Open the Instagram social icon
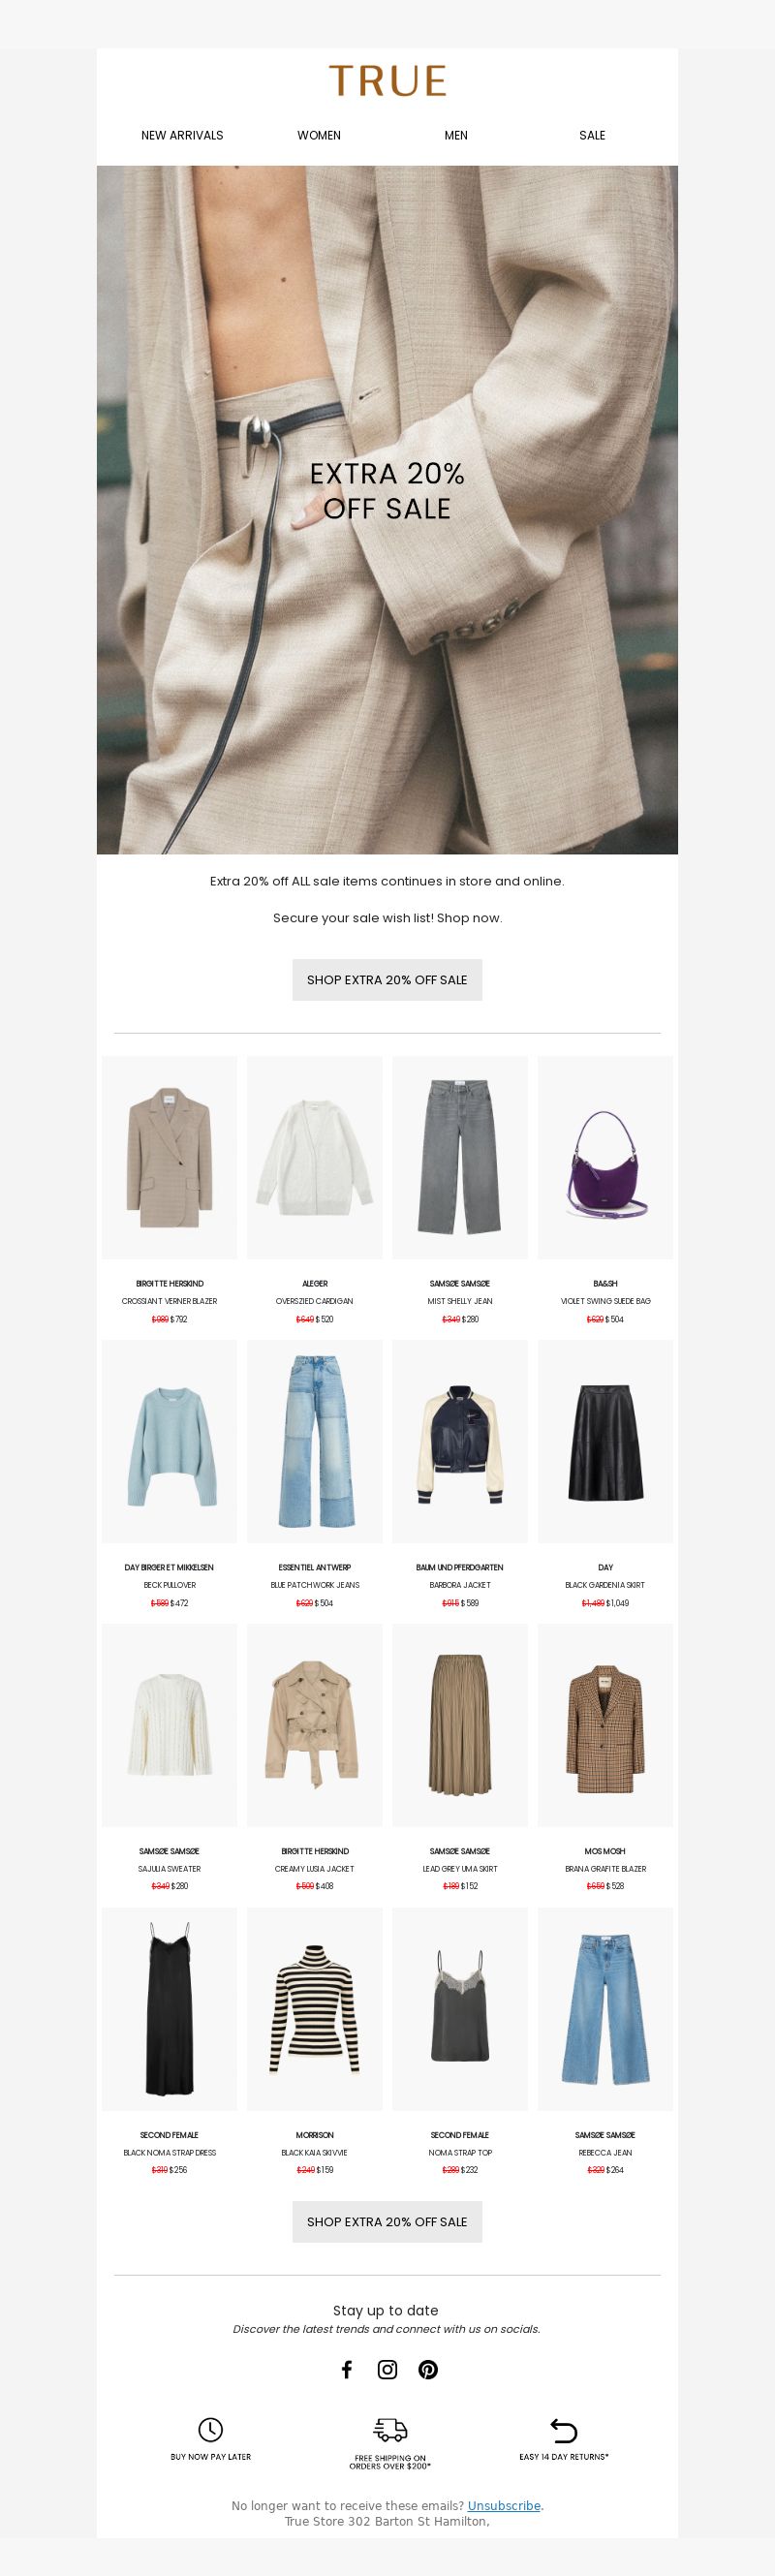Viewport: 775px width, 2576px height. click(387, 2369)
